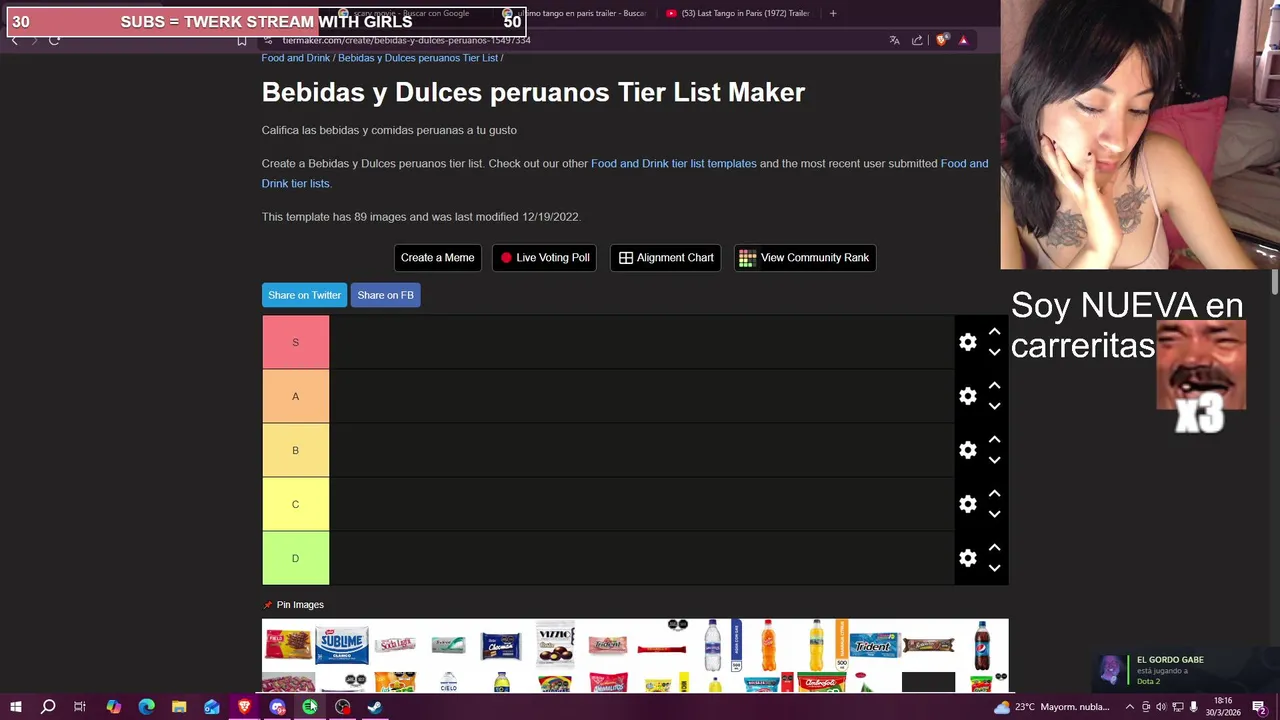Open Microsoft Edge from the taskbar
This screenshot has width=1280, height=720.
pos(146,707)
